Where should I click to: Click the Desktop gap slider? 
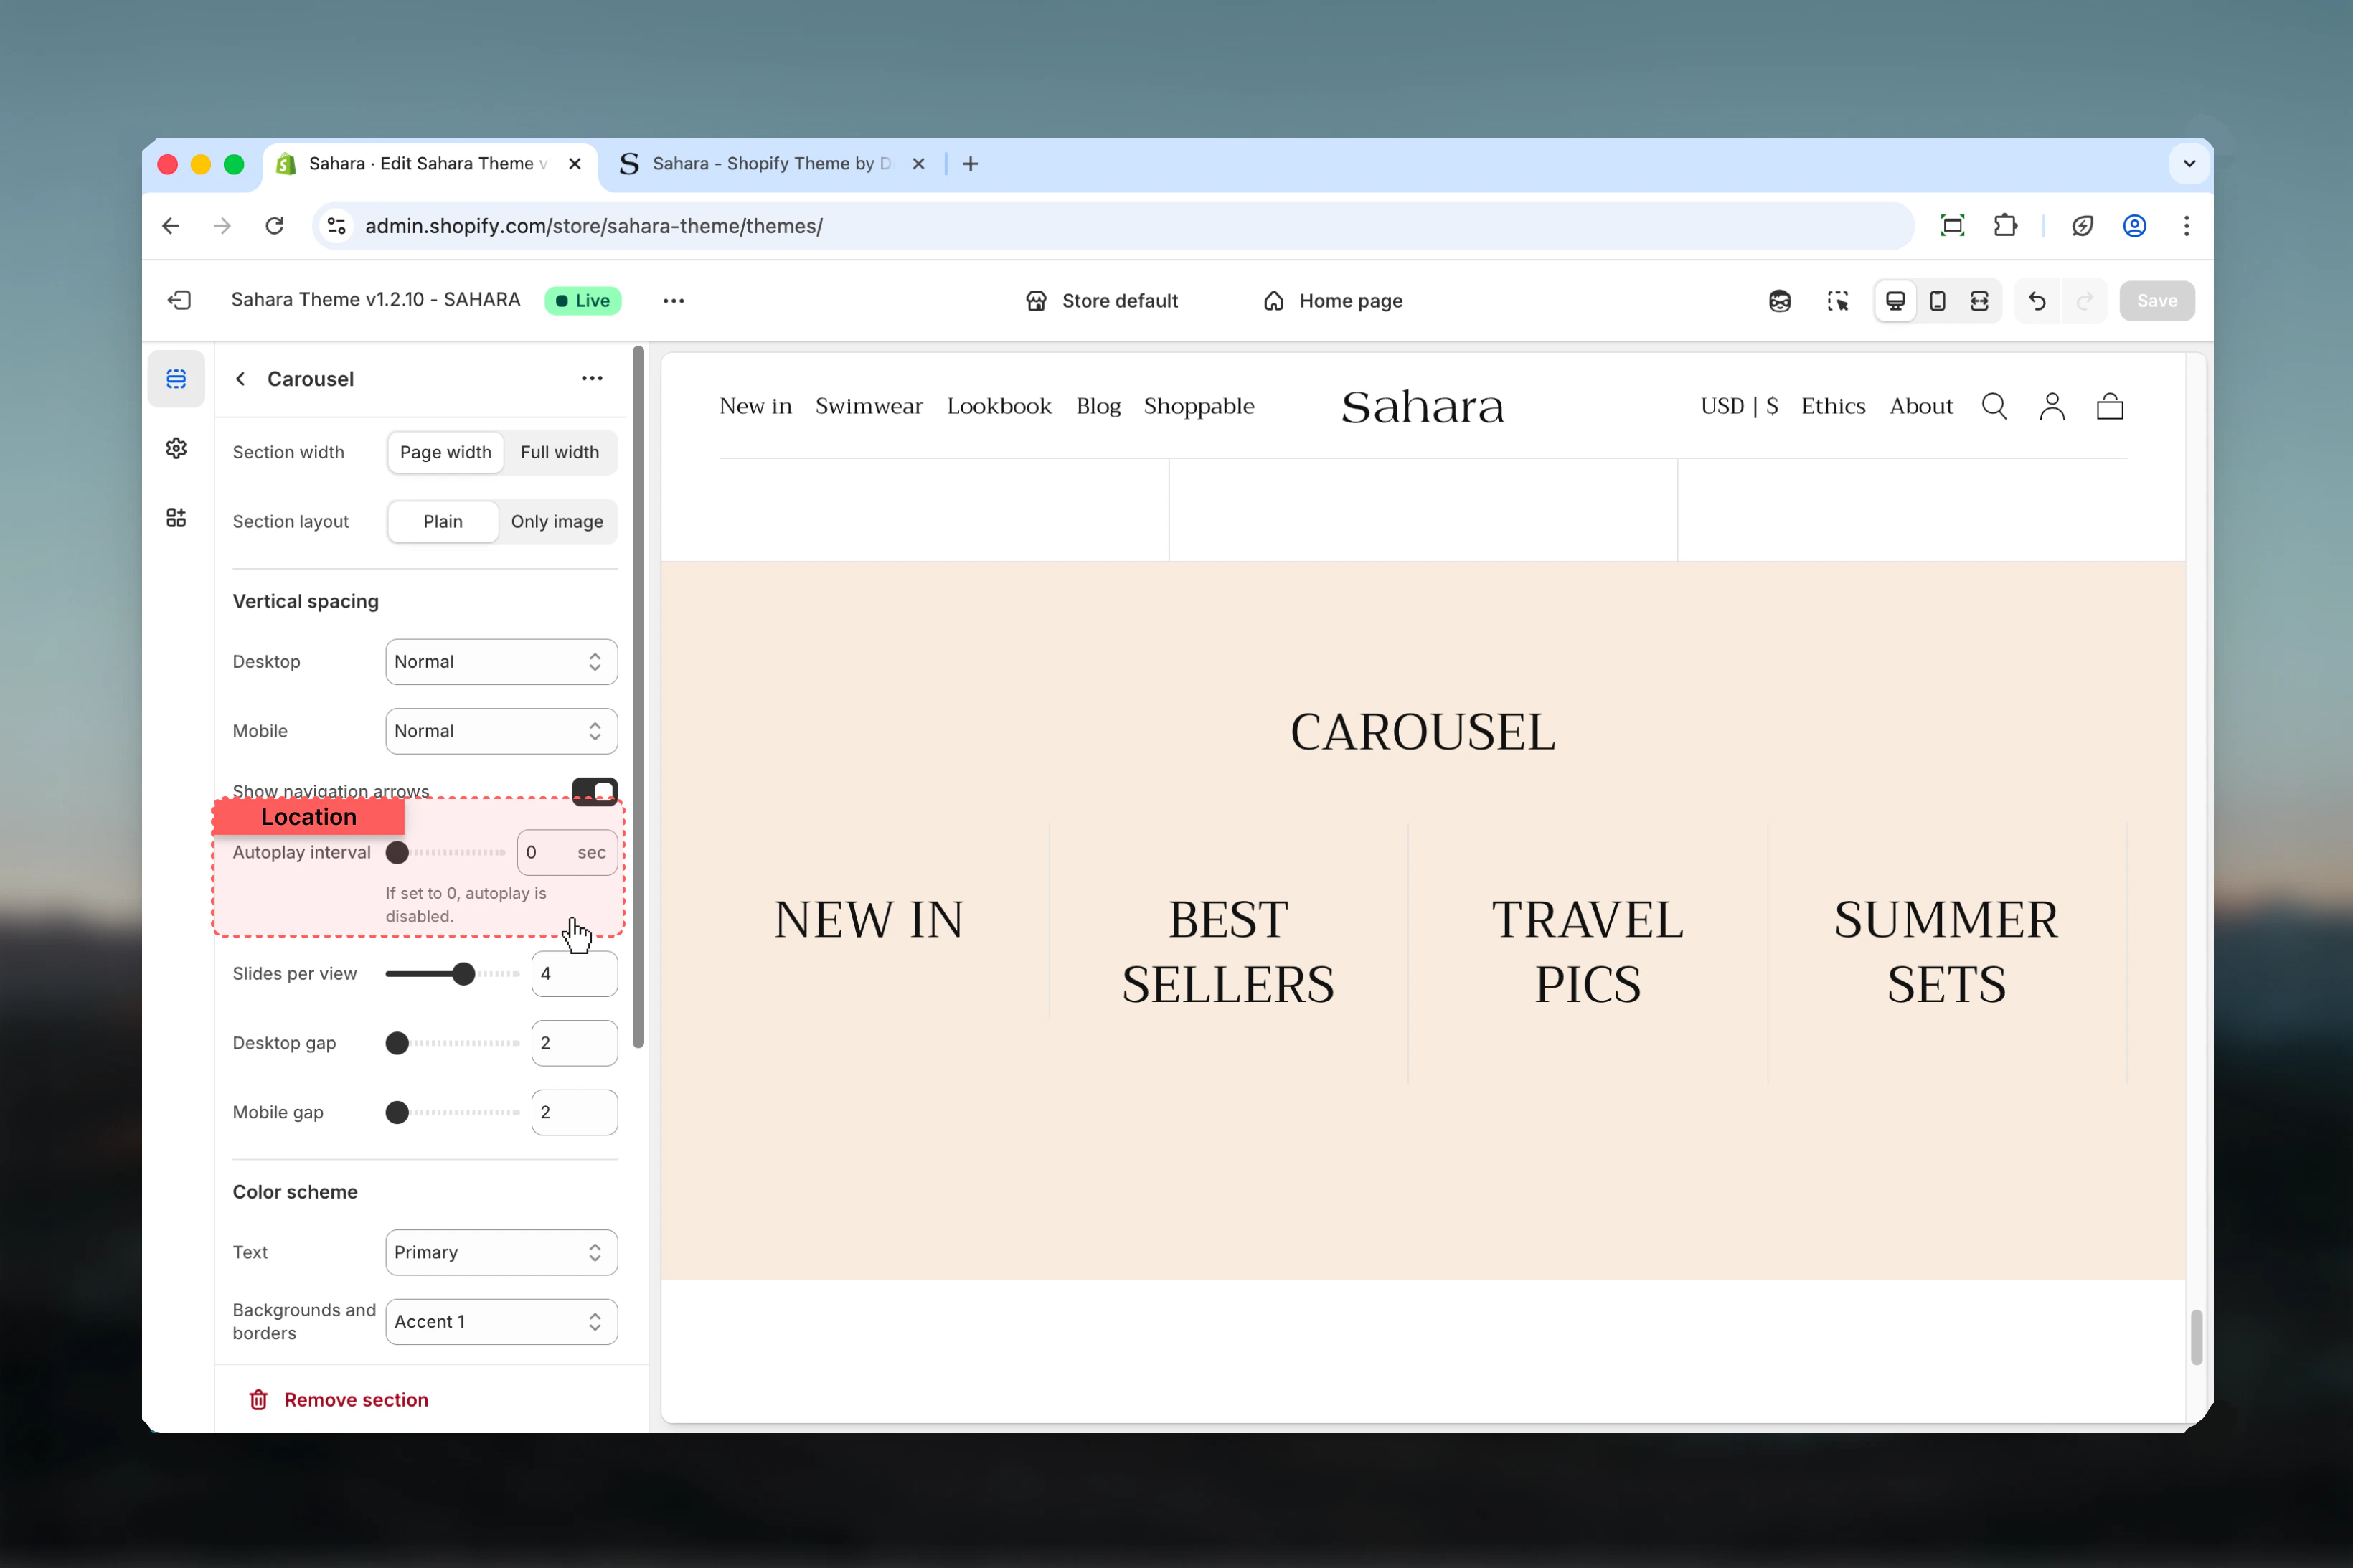click(452, 1043)
